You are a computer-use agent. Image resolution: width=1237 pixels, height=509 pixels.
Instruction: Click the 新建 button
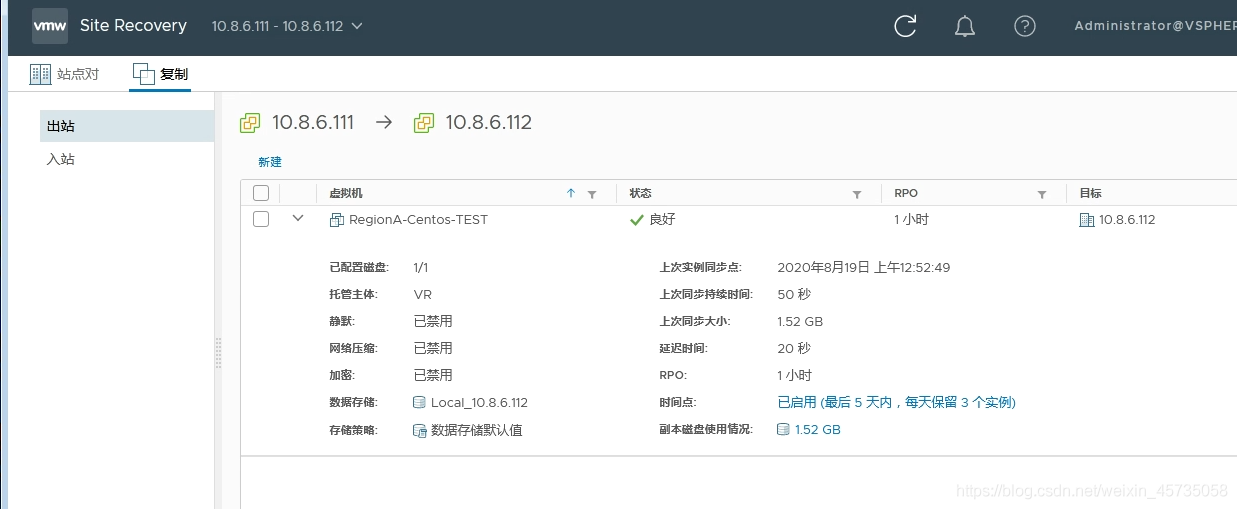[x=270, y=162]
